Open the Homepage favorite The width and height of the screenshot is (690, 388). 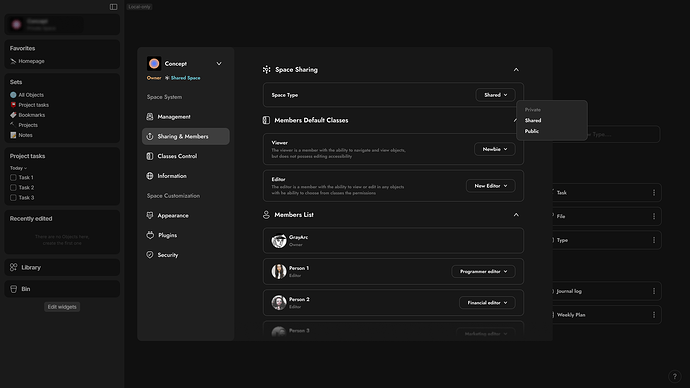click(x=27, y=61)
